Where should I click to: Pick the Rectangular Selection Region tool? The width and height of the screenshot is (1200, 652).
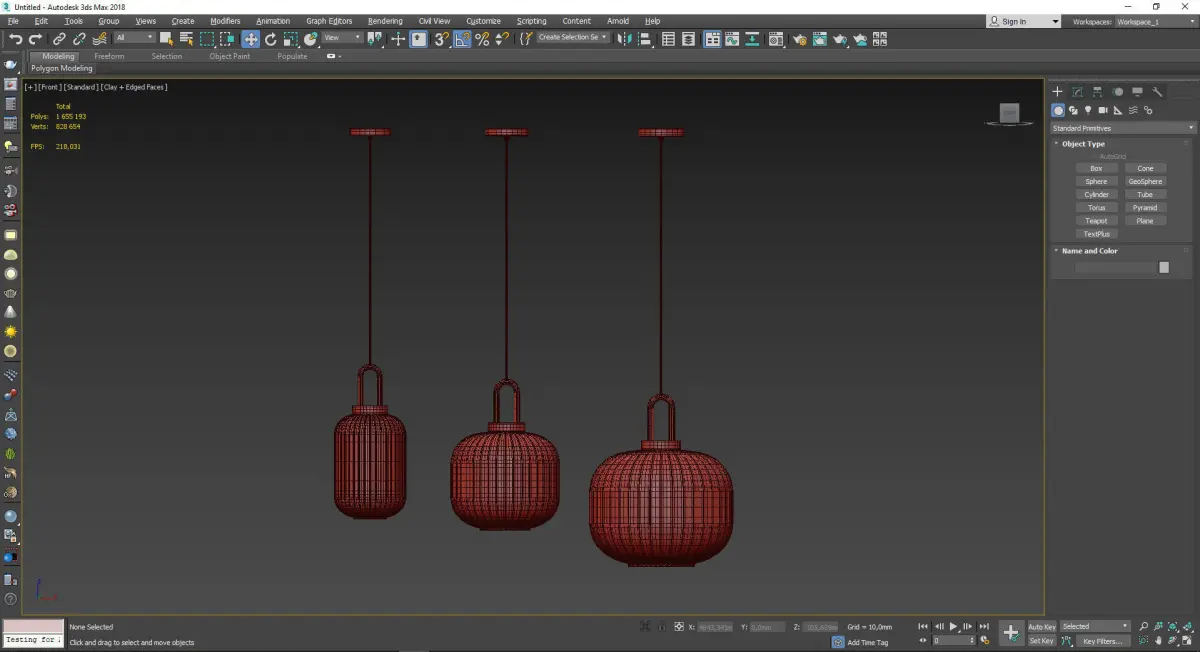pos(207,39)
